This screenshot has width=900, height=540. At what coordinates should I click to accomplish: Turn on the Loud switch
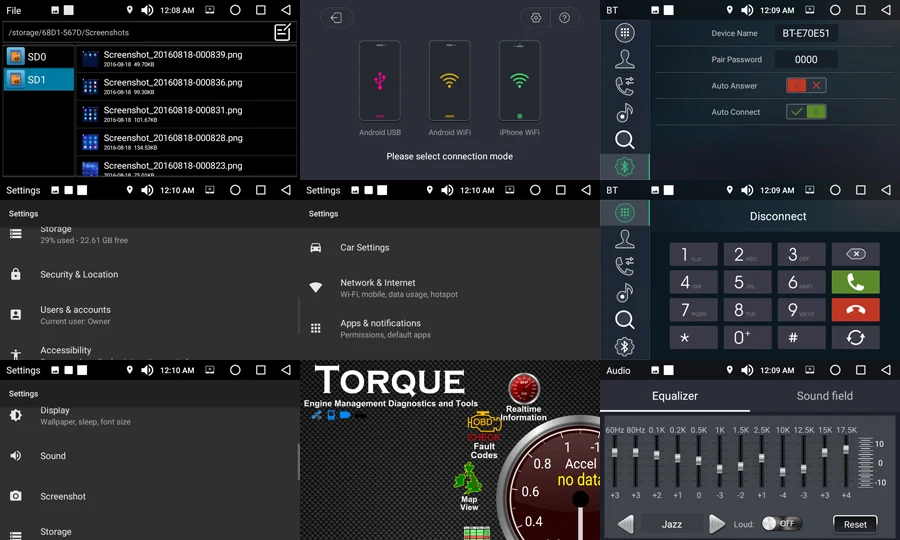point(778,524)
